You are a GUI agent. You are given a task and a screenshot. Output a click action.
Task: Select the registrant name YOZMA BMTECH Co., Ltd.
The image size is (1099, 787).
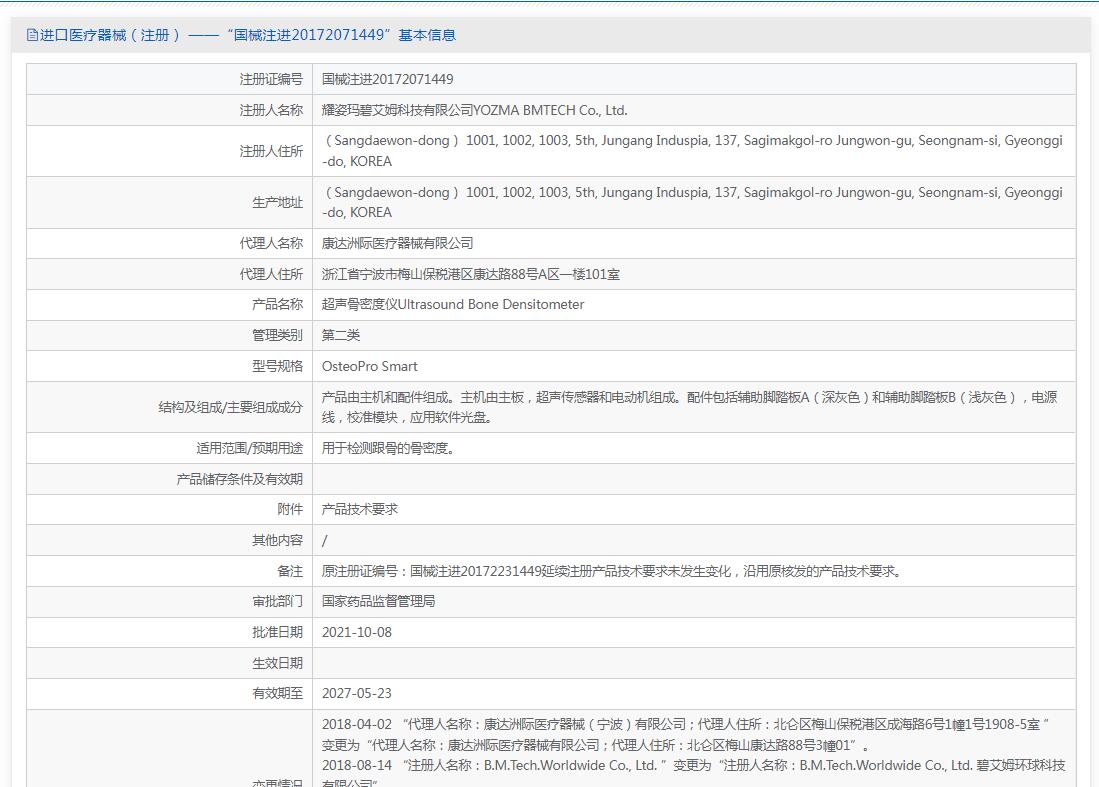[474, 111]
